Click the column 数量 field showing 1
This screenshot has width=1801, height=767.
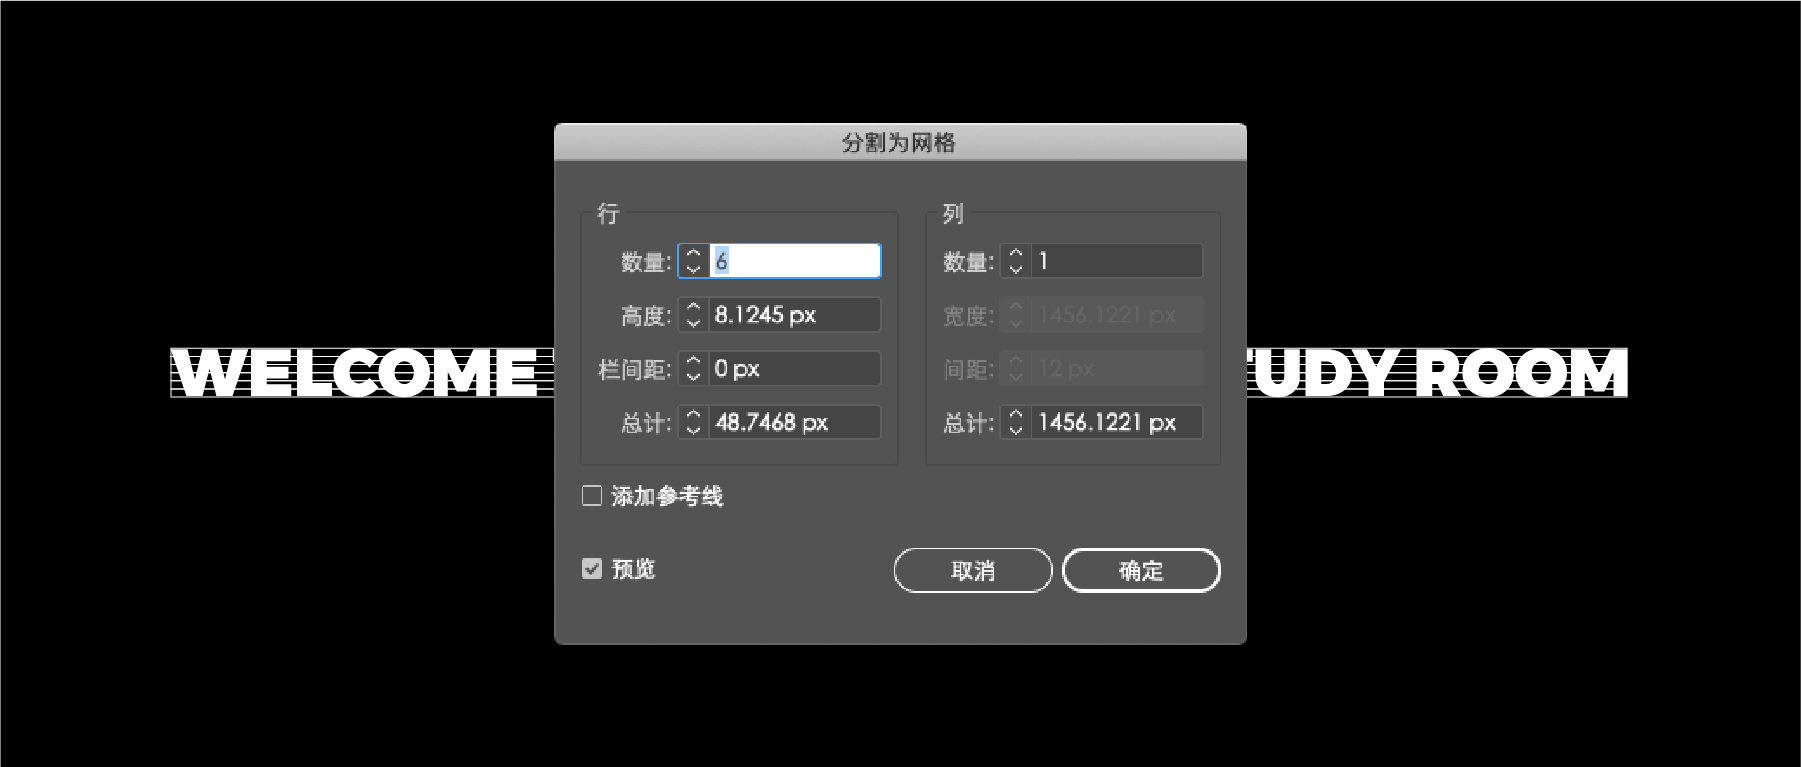[x=1116, y=261]
